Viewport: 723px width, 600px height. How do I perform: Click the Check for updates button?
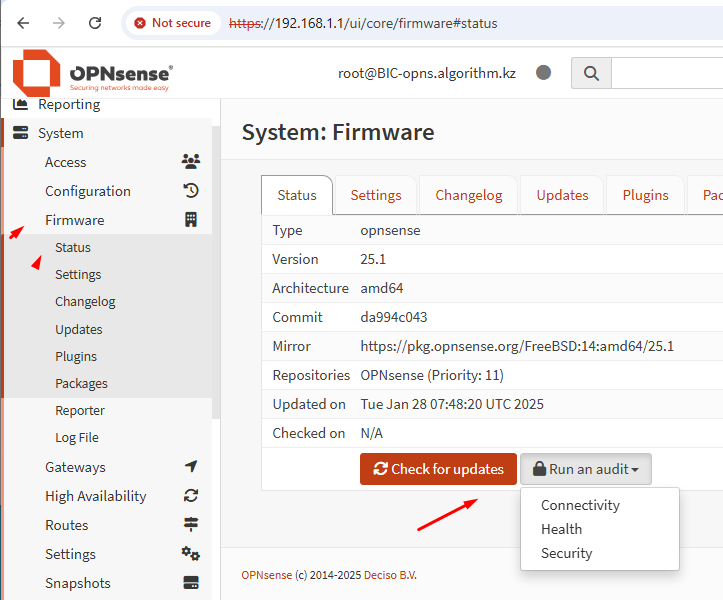click(438, 469)
